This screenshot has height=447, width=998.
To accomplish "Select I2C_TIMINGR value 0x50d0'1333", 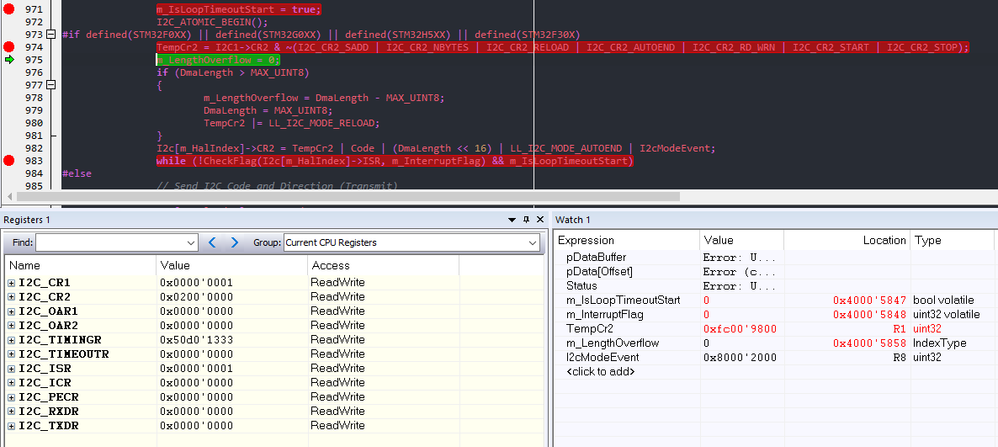I will pos(196,339).
